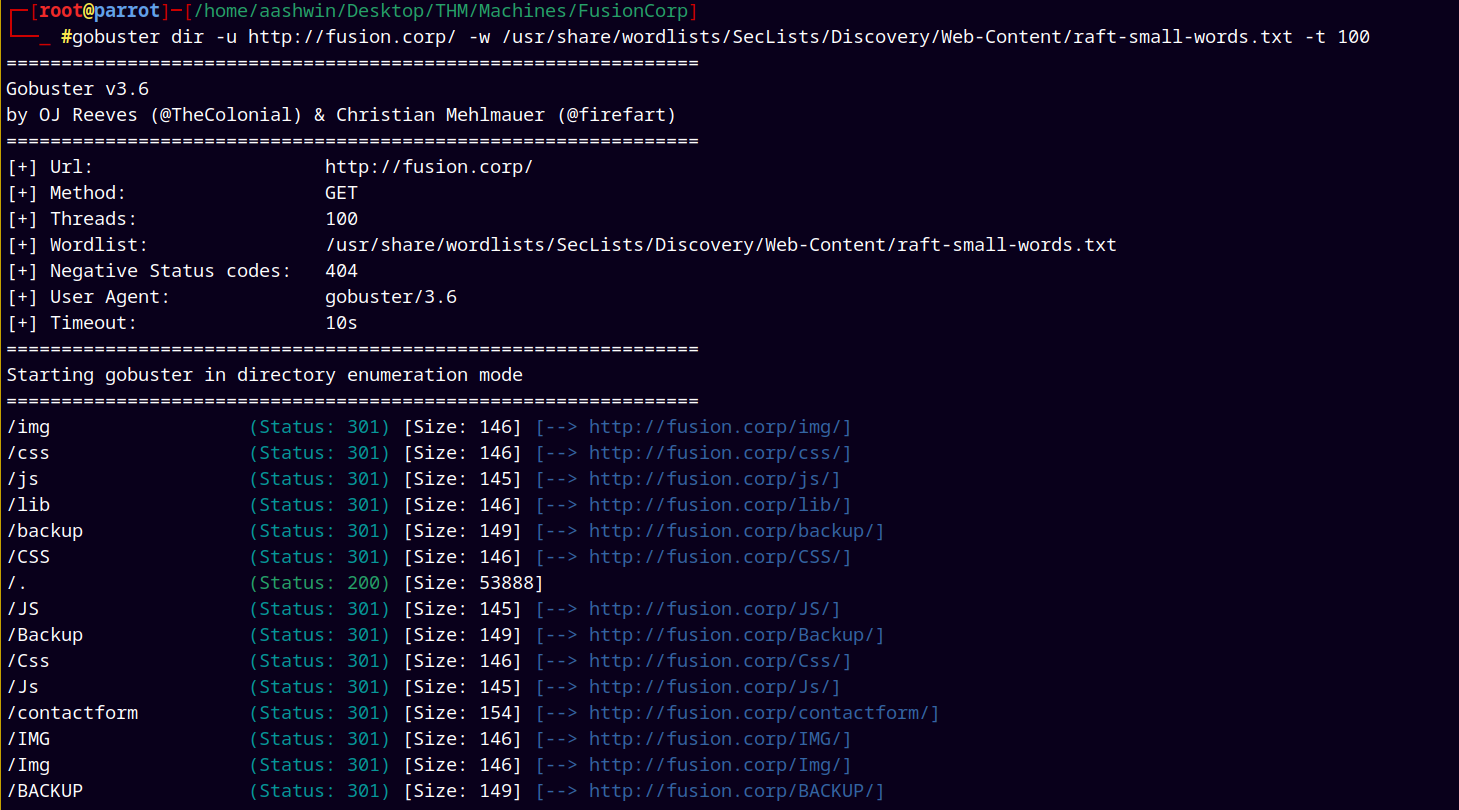Click the 'Starting gobuster in directory enumeration mode' line
This screenshot has width=1459, height=810.
point(264,375)
